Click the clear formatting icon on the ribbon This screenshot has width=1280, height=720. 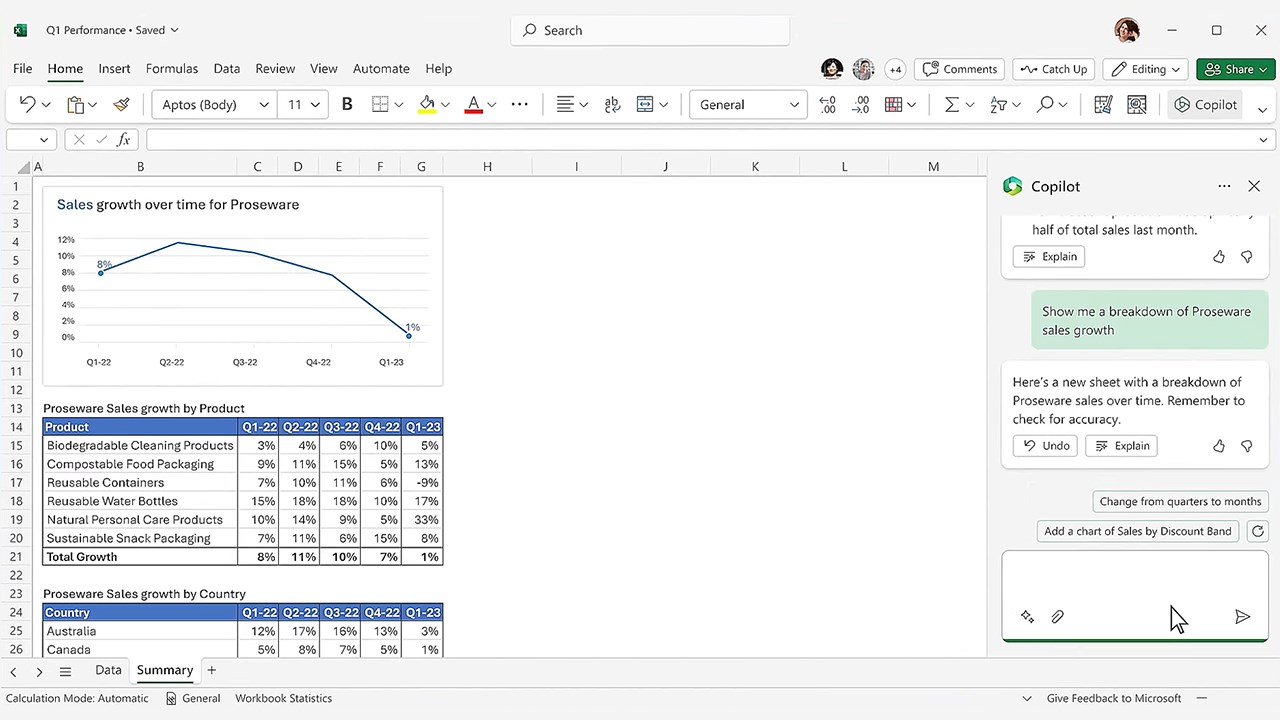point(1103,104)
